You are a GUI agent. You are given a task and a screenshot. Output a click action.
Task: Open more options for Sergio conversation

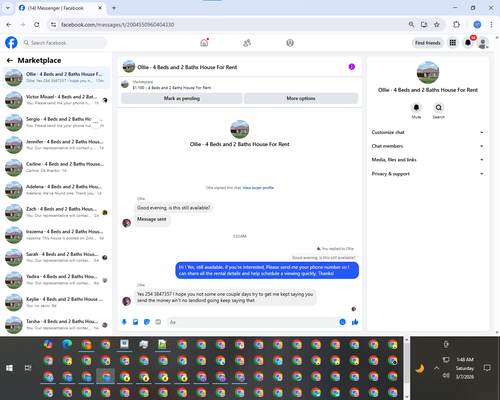pyautogui.click(x=96, y=122)
